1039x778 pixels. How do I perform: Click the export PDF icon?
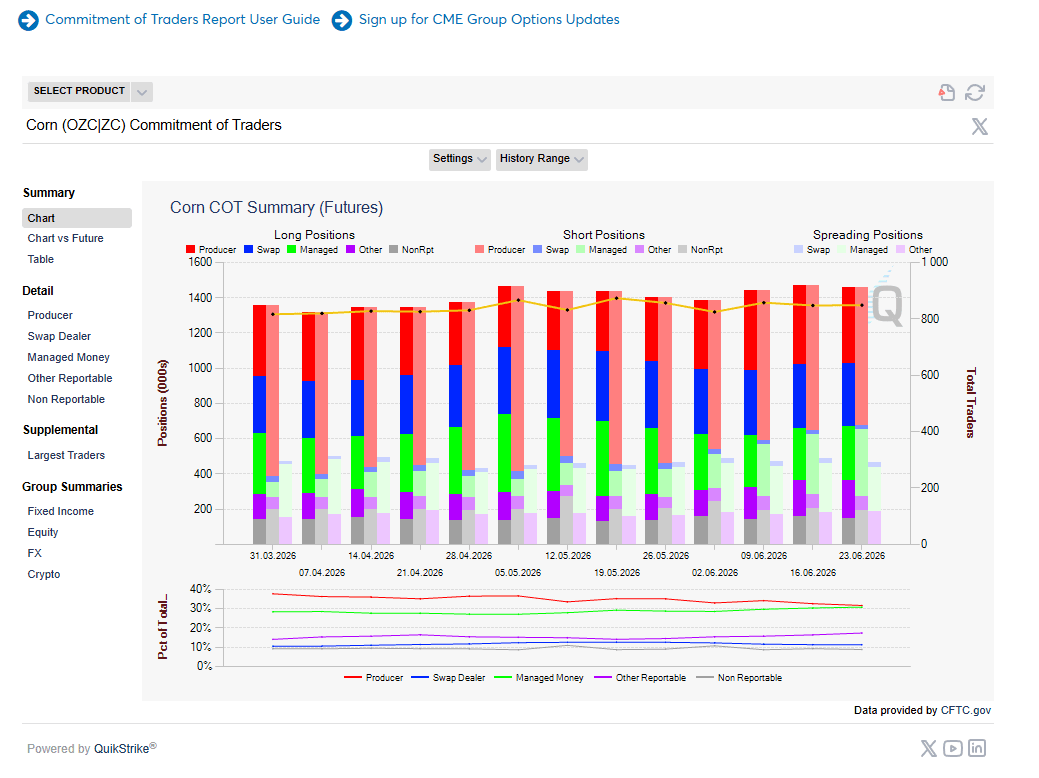[947, 93]
